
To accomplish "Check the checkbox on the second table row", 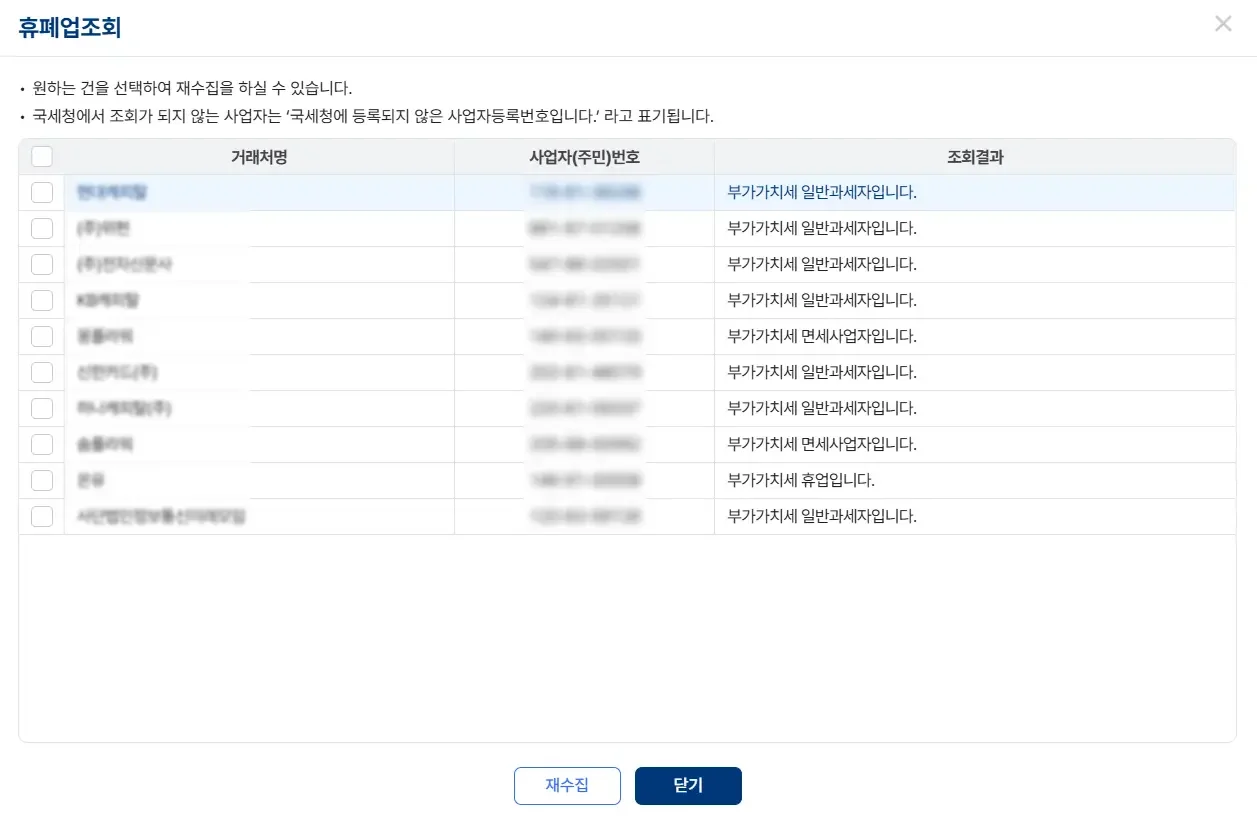I will [x=41, y=228].
